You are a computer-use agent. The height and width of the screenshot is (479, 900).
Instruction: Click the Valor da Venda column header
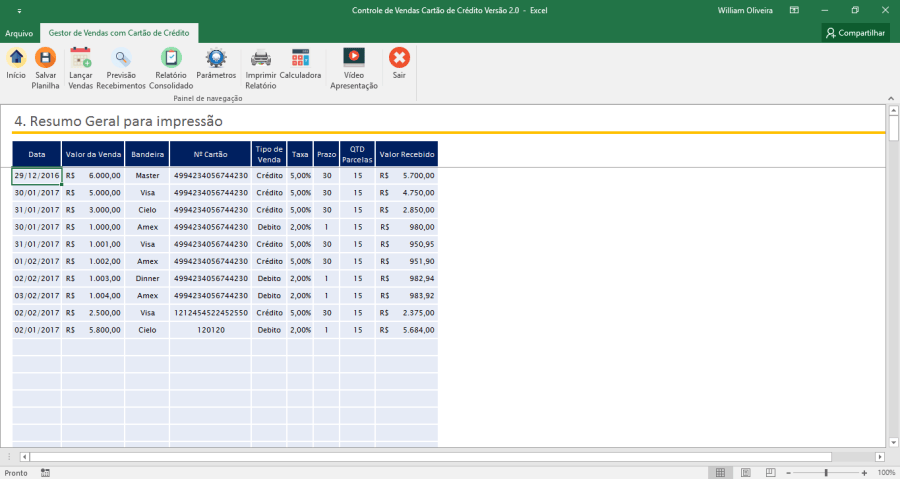click(x=93, y=154)
